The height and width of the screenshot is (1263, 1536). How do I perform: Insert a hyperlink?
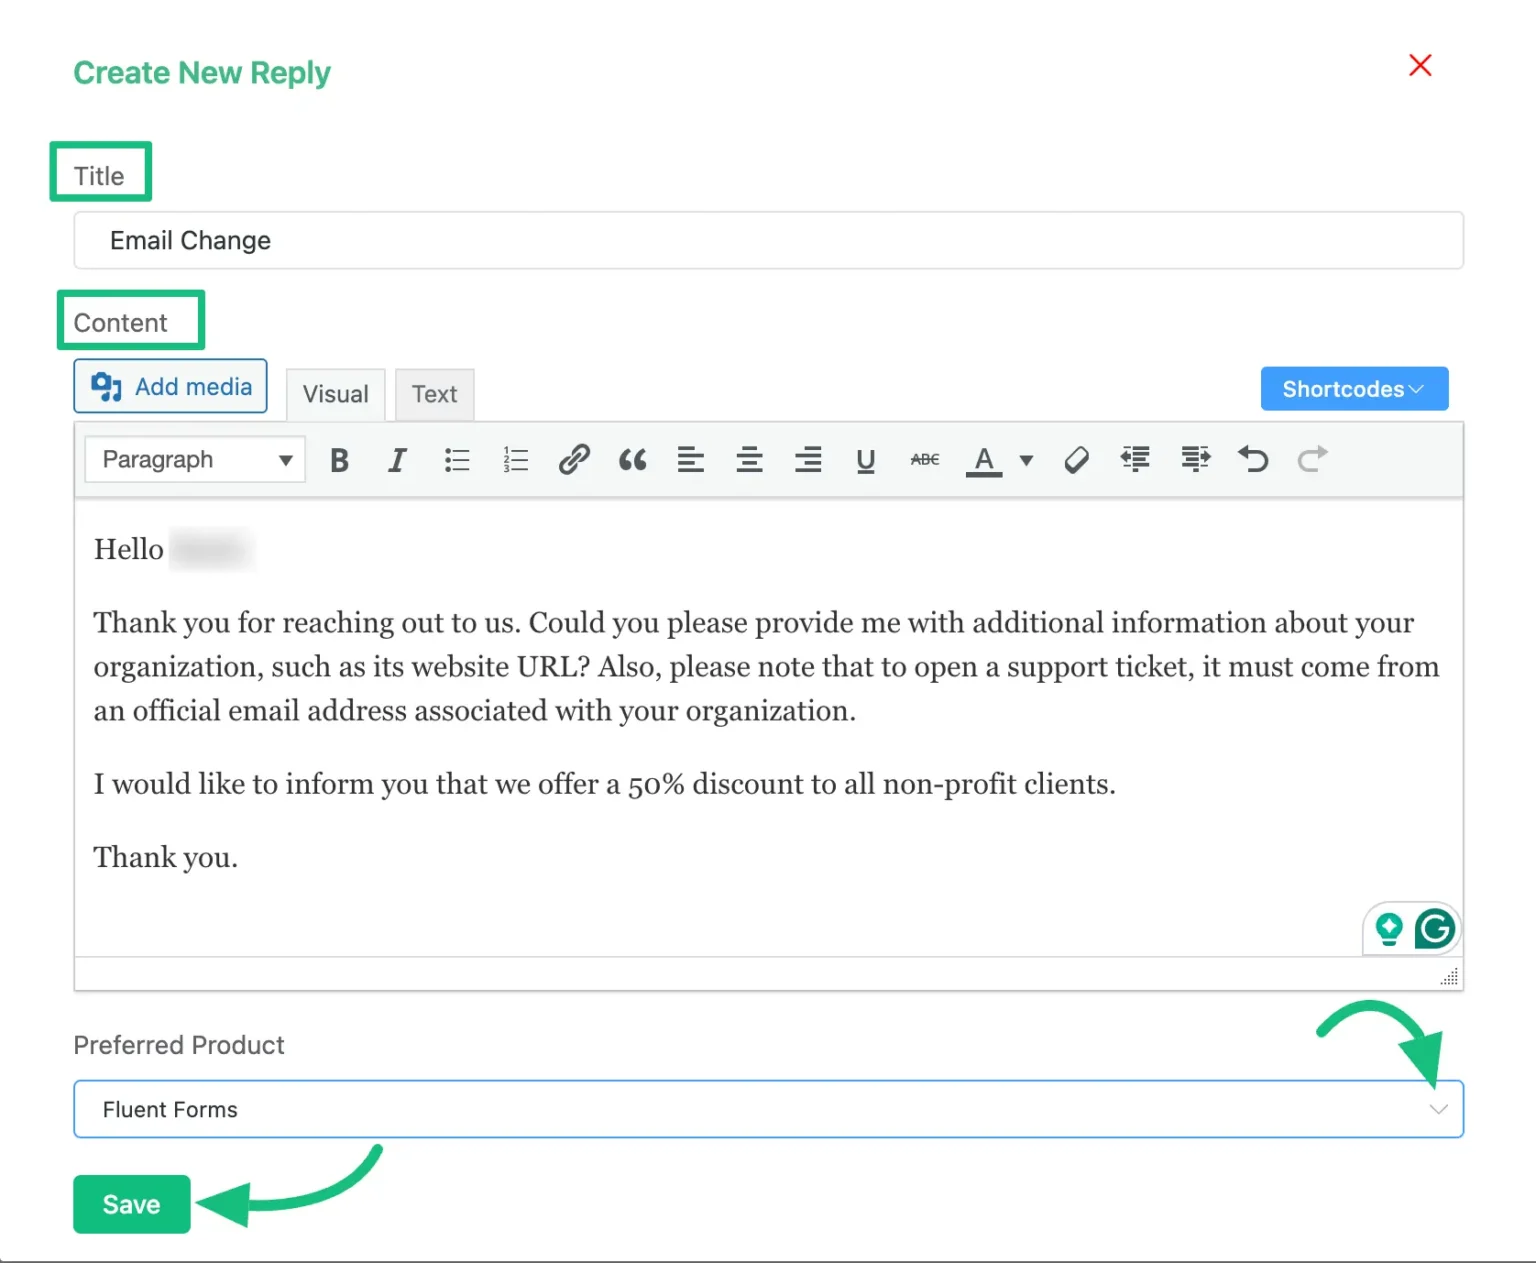coord(573,460)
